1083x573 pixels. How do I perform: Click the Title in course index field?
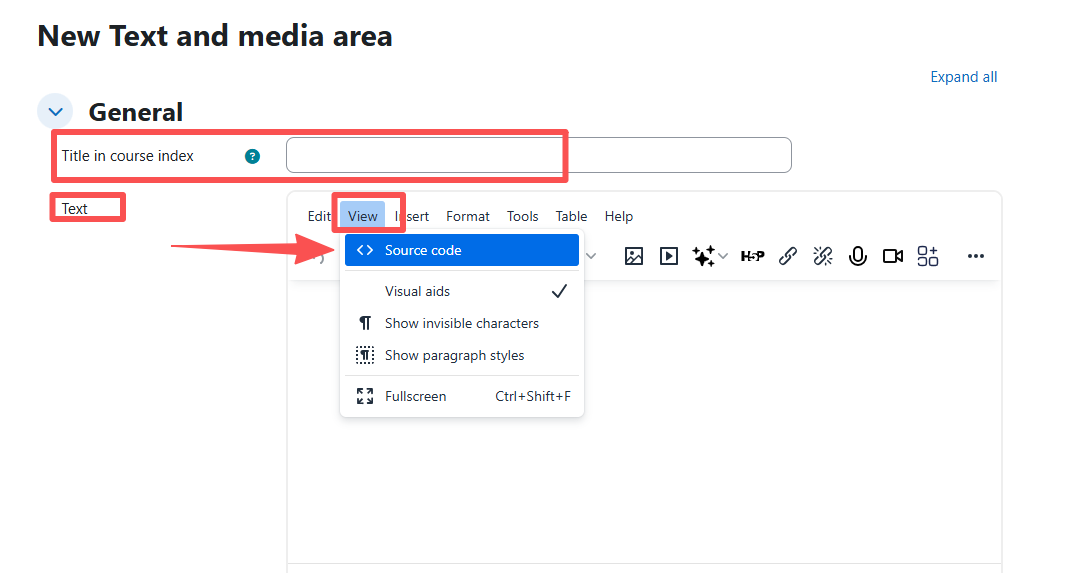(538, 155)
